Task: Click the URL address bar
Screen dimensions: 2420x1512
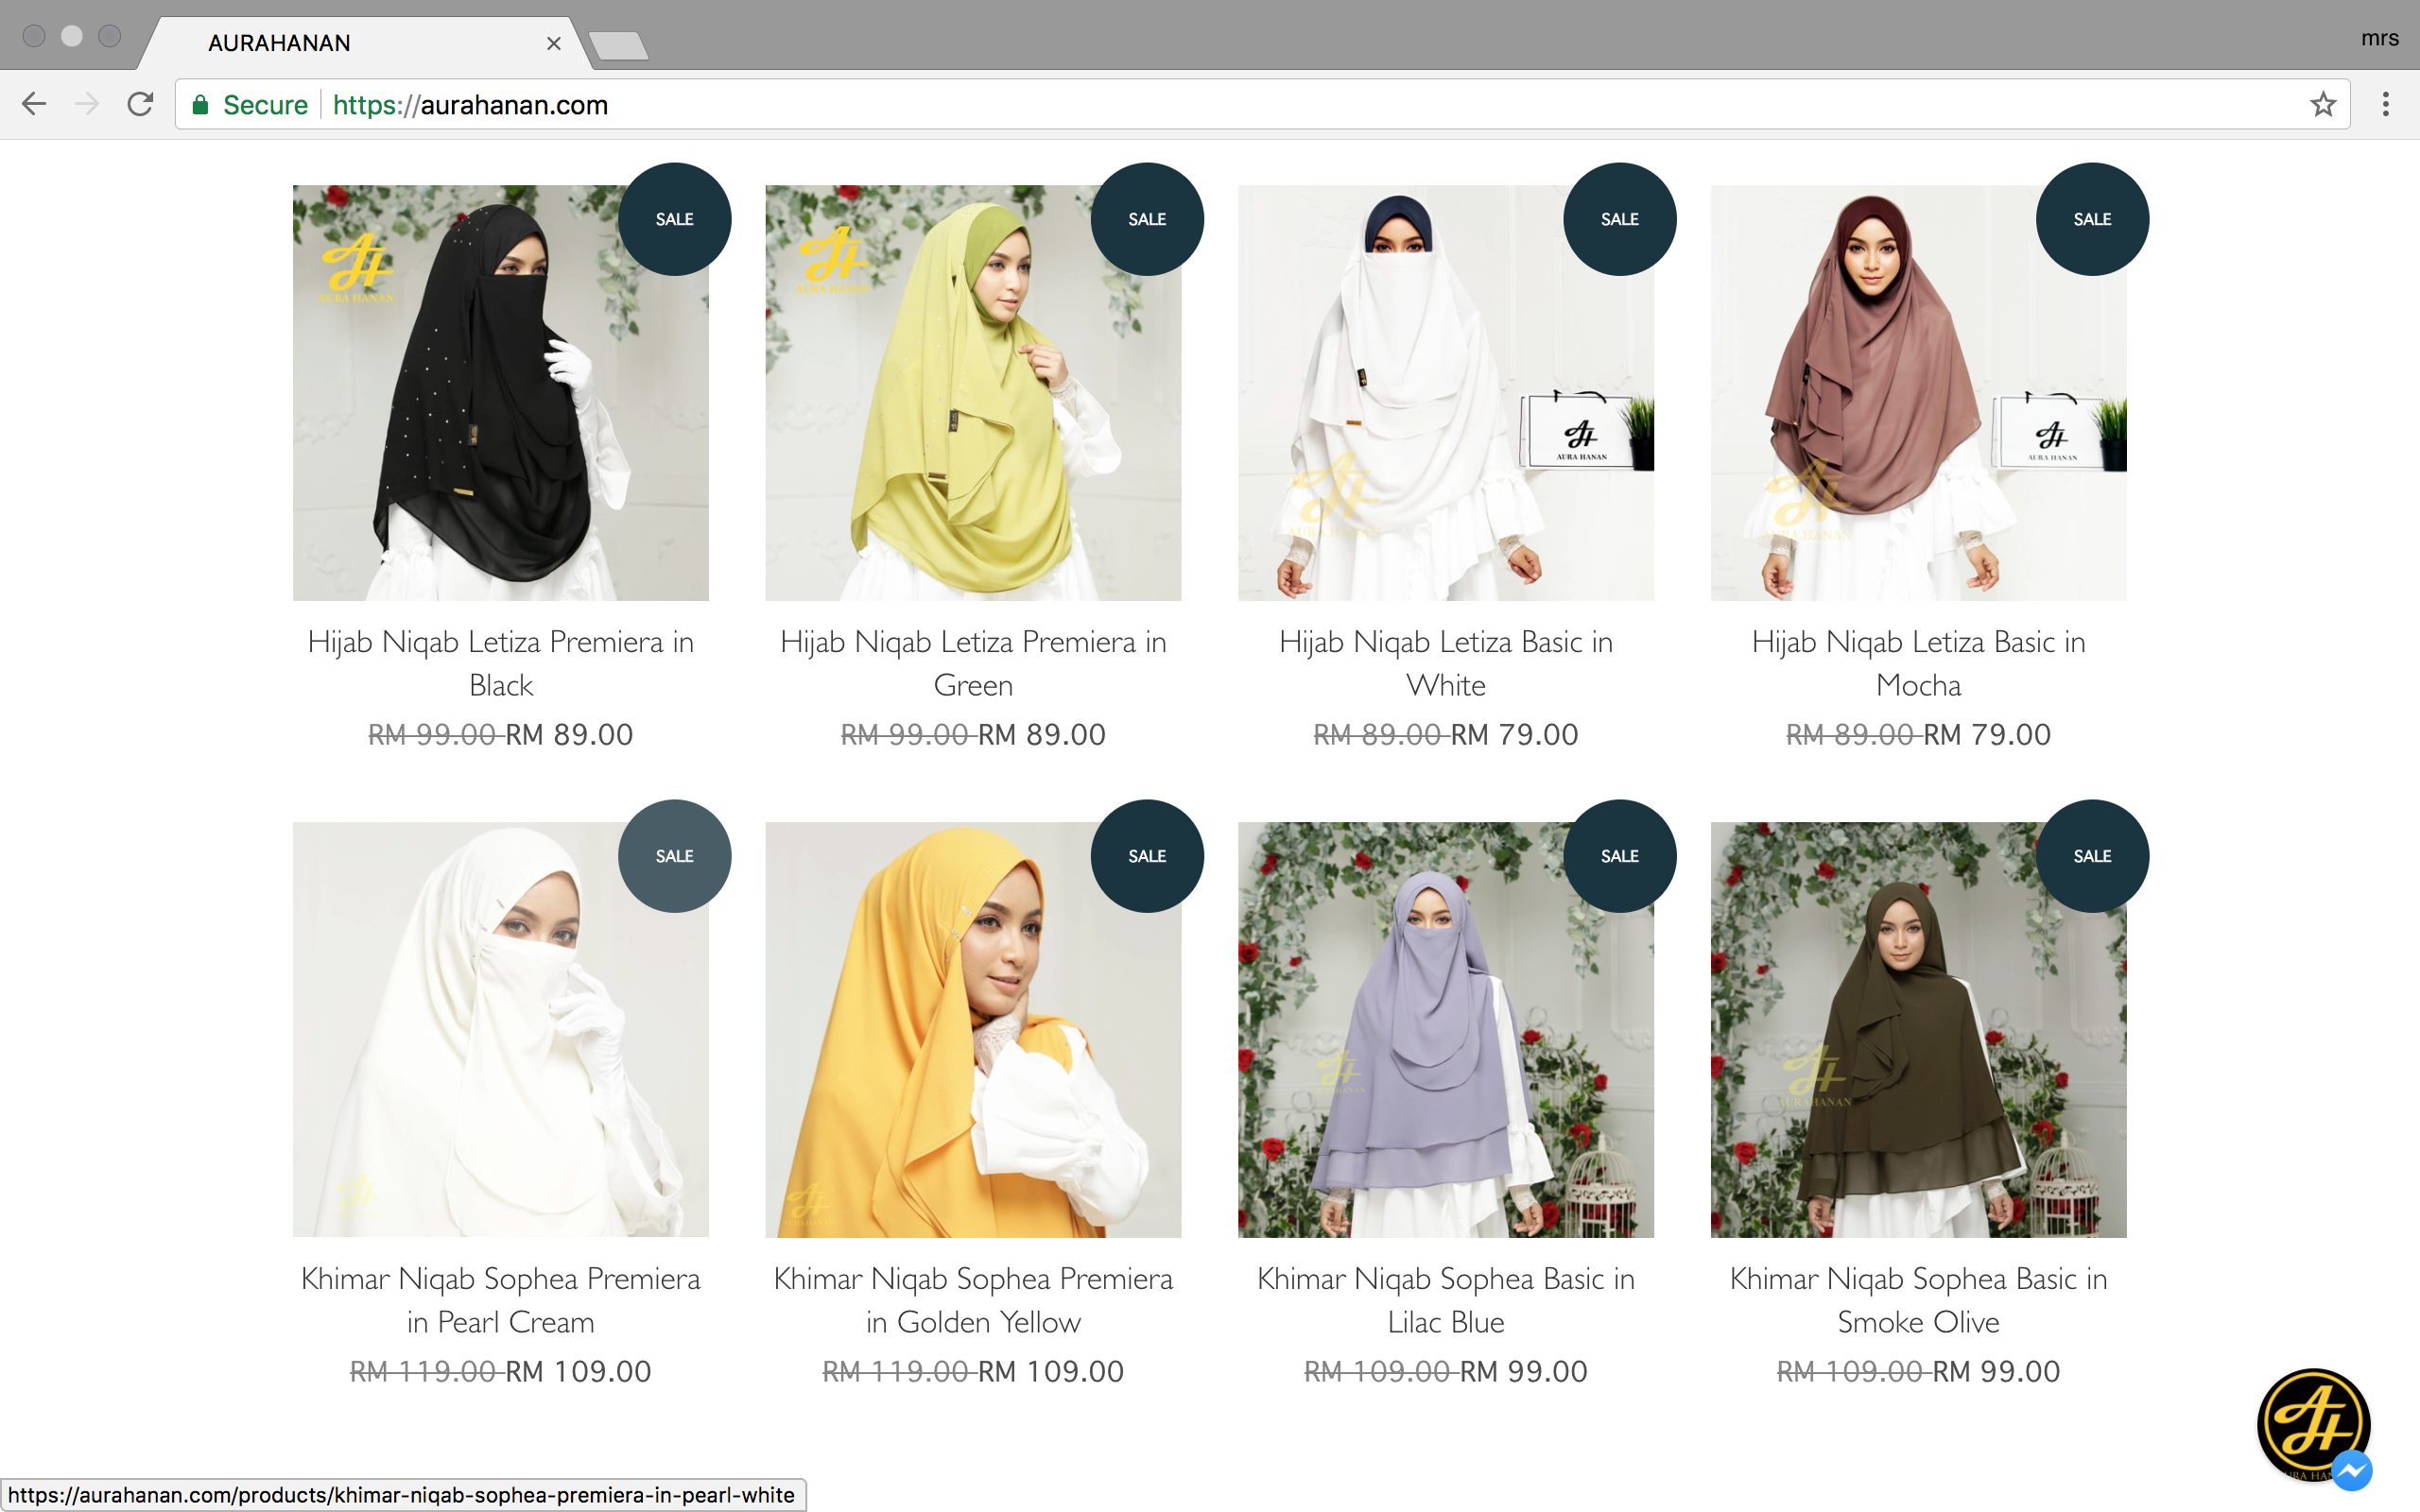Action: click(x=1260, y=104)
